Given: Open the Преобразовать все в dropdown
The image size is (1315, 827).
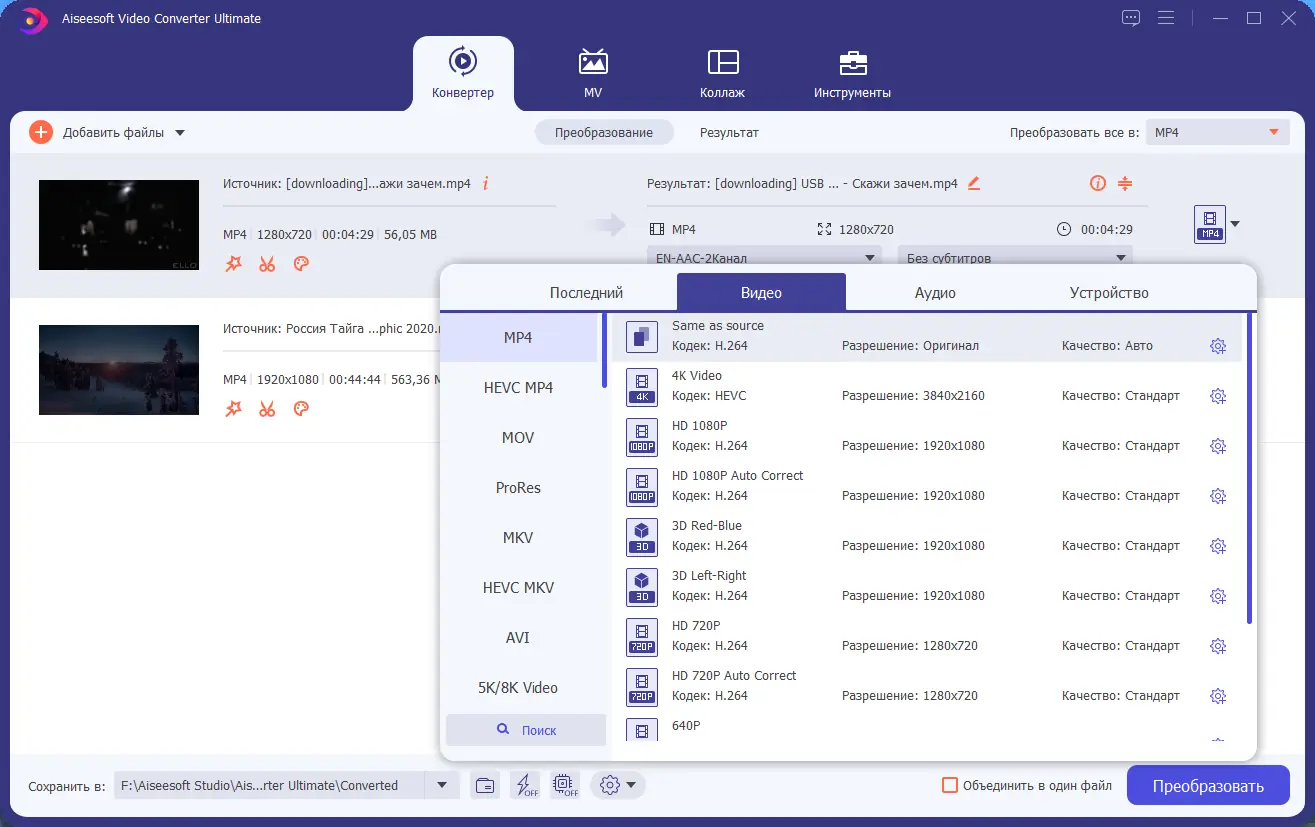Looking at the screenshot, I should coord(1217,131).
